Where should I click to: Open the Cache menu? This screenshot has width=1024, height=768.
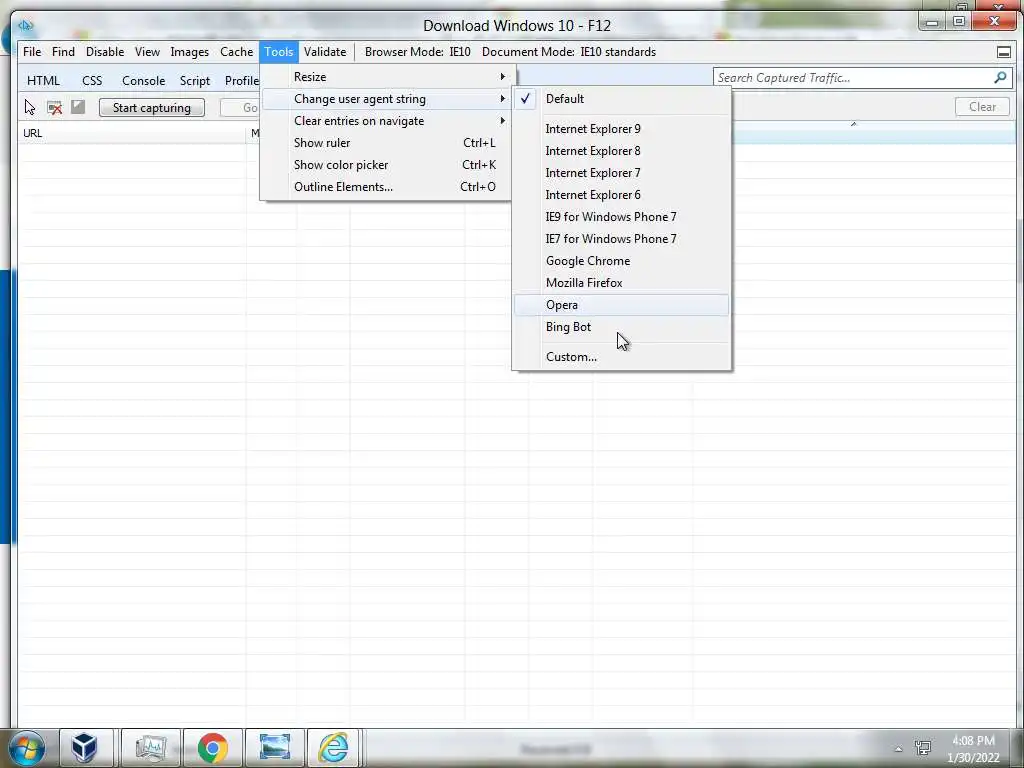(236, 52)
